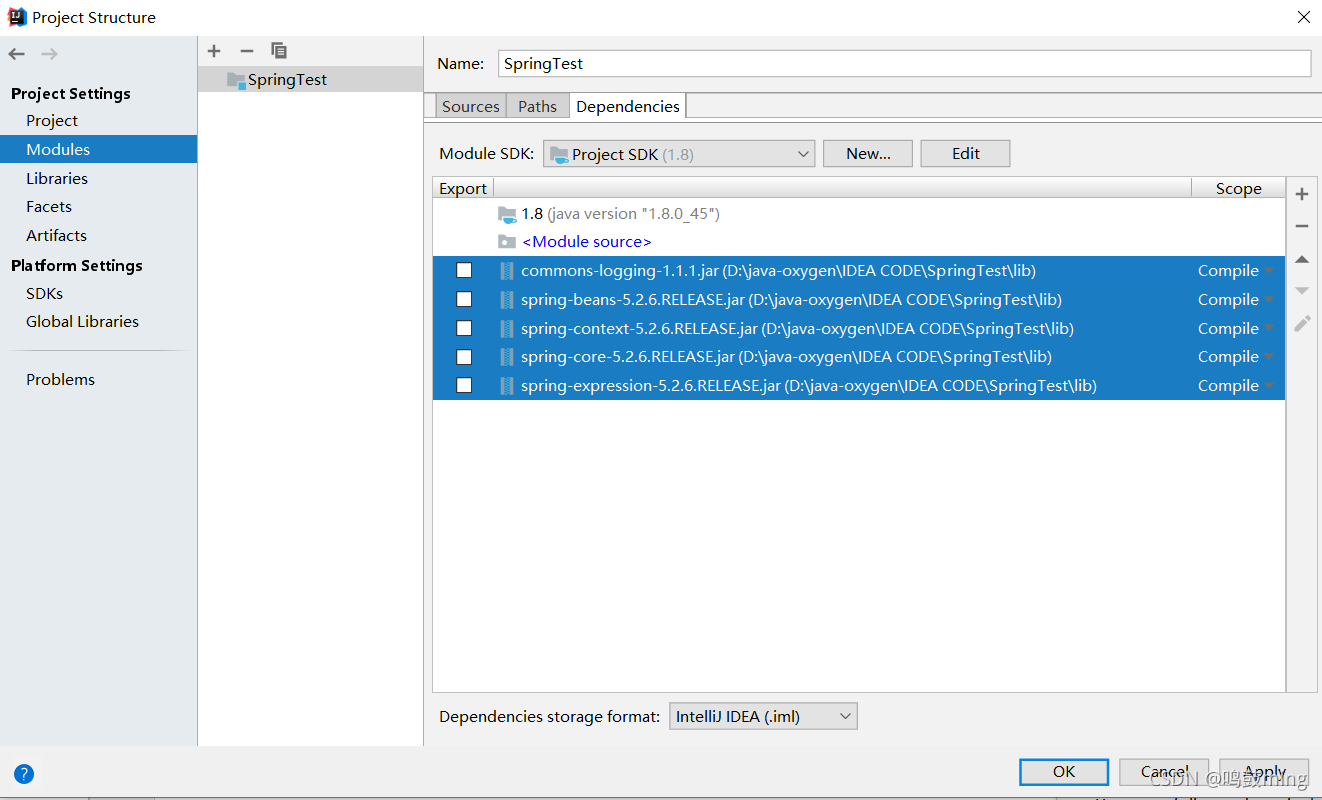1322x800 pixels.
Task: Click the SpringTest module folder icon
Action: tap(236, 80)
